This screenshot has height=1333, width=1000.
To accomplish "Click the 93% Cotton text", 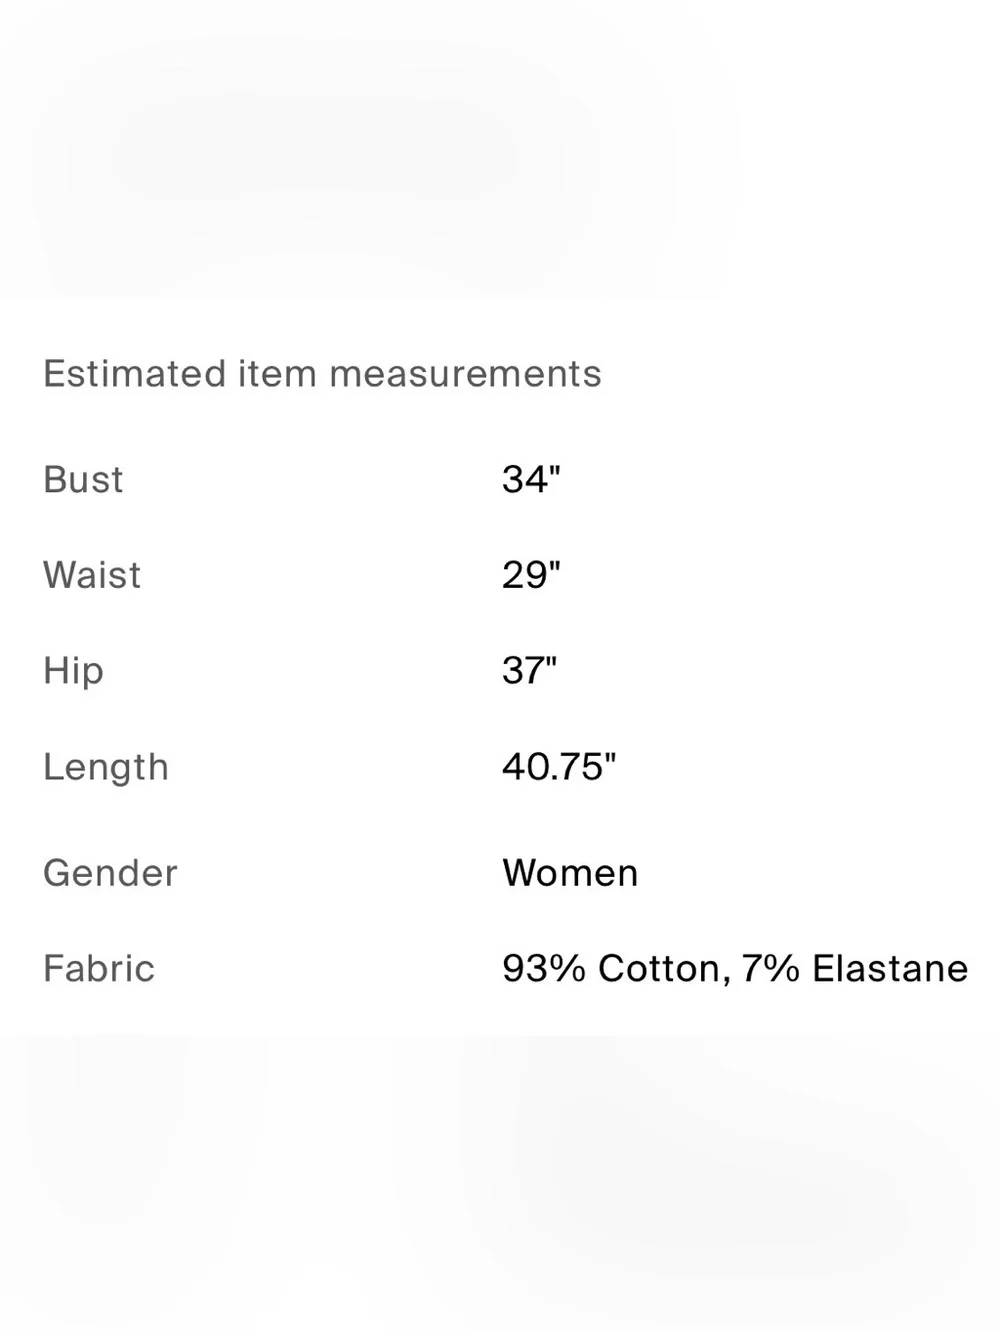I will (611, 969).
